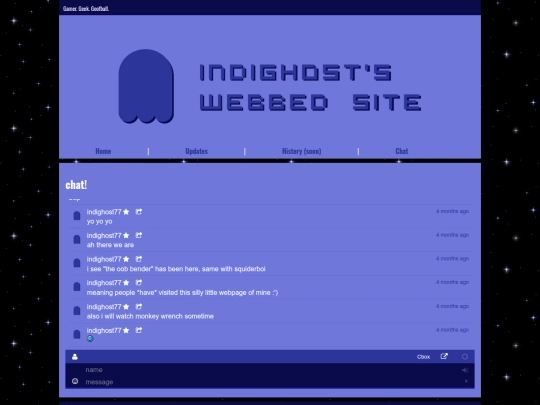Screen dimensions: 540x405
Task: Reply to the 'yo yo yo' message
Action: point(138,212)
